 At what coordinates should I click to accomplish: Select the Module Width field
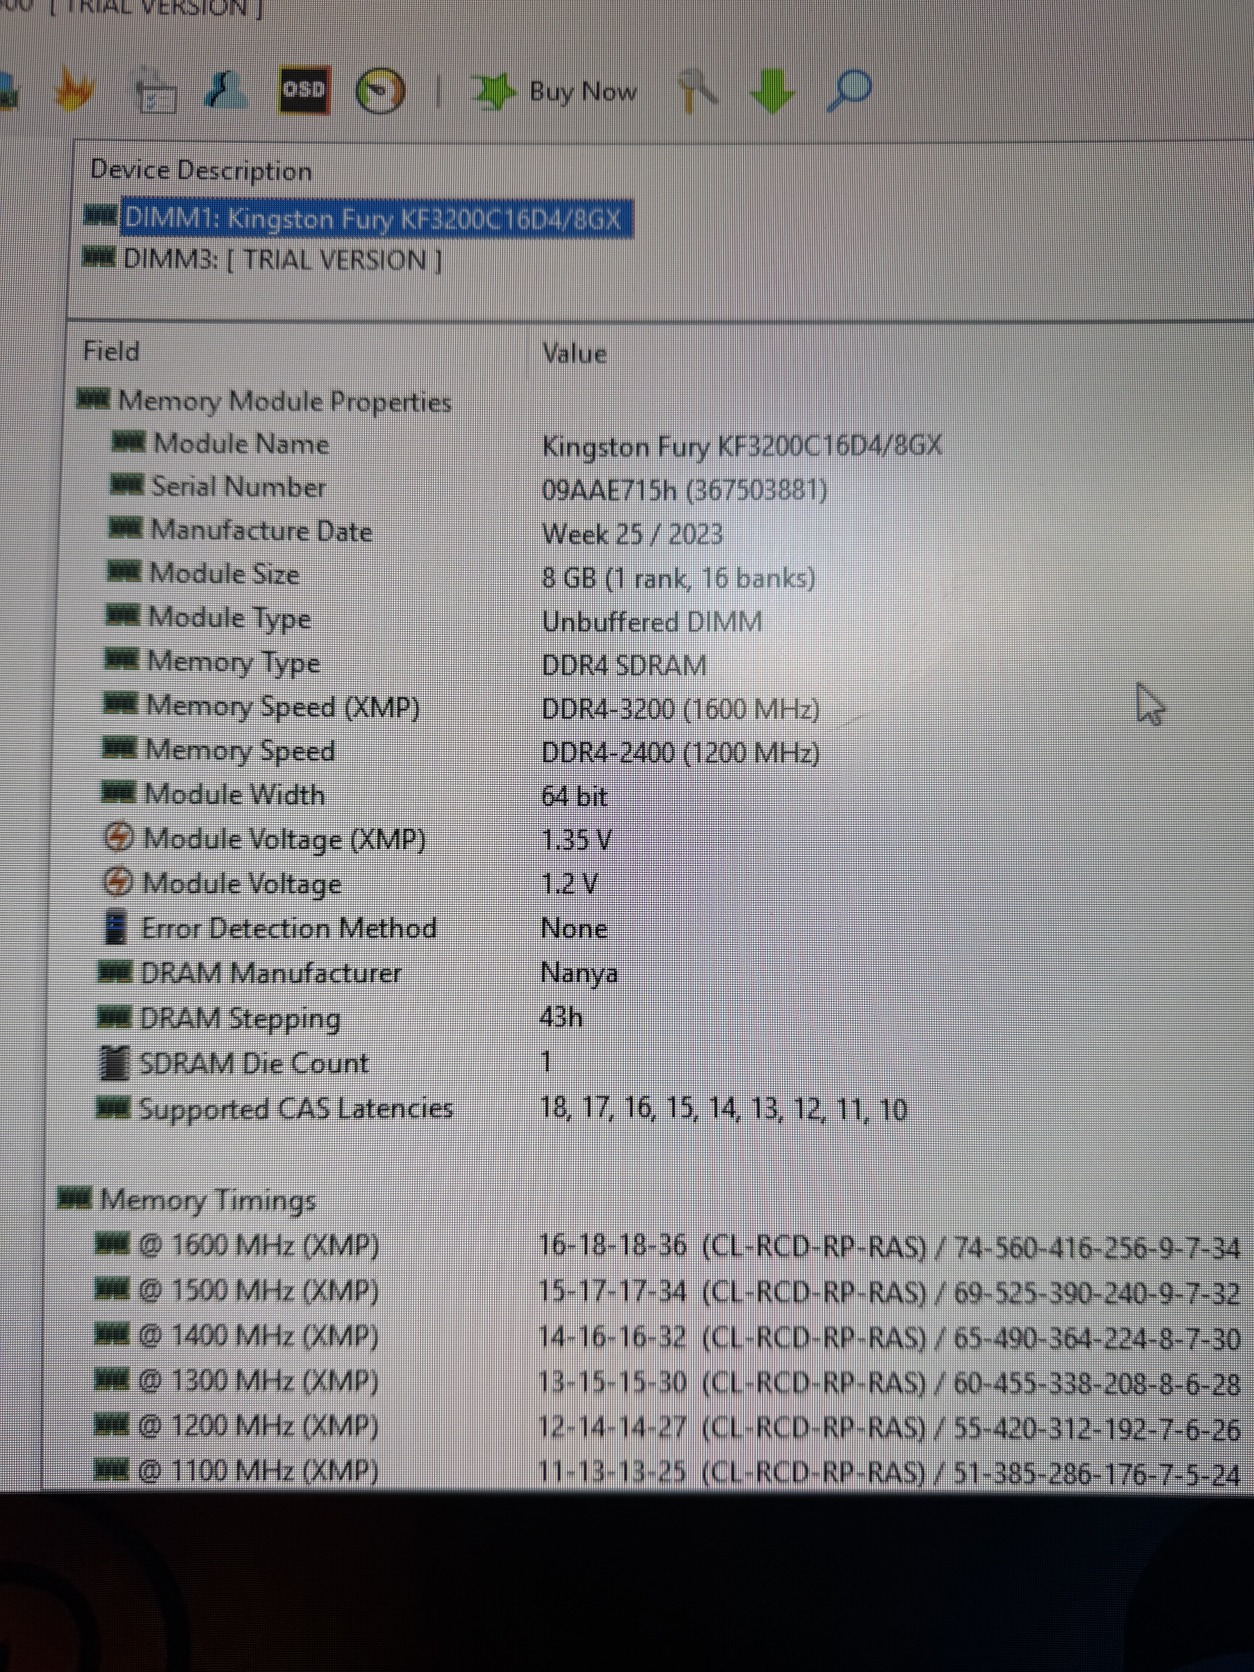tap(234, 794)
